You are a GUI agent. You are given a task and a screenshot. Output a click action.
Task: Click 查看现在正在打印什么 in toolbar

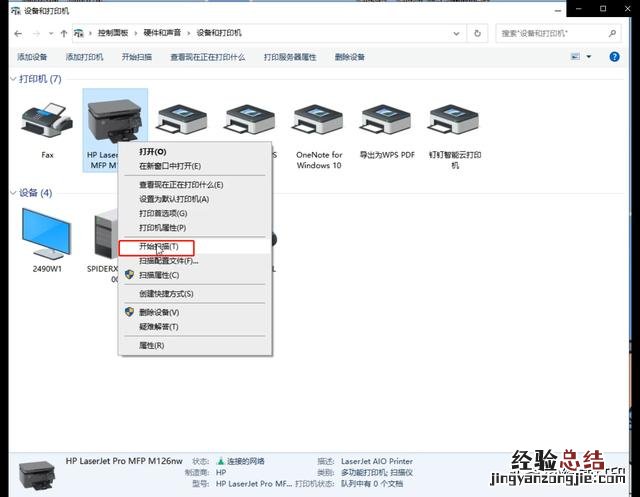[x=208, y=57]
